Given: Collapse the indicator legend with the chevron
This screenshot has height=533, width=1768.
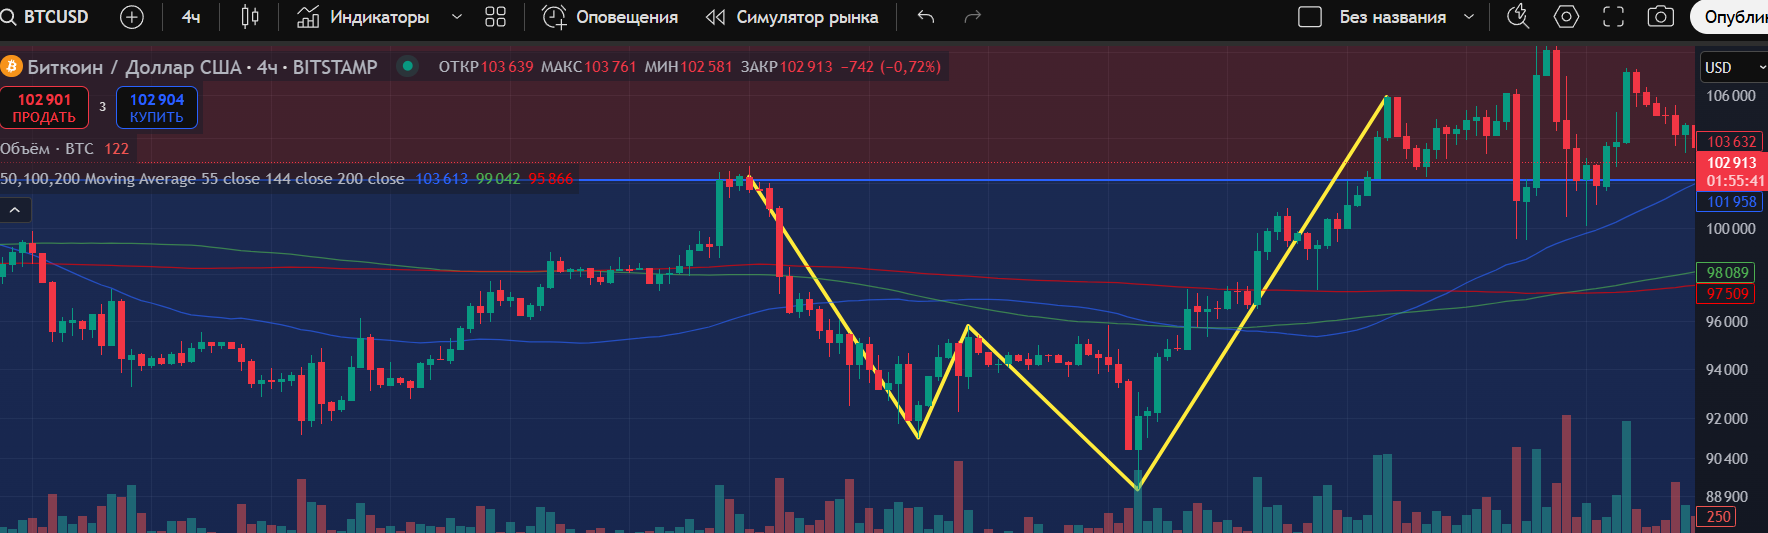Looking at the screenshot, I should click(16, 210).
